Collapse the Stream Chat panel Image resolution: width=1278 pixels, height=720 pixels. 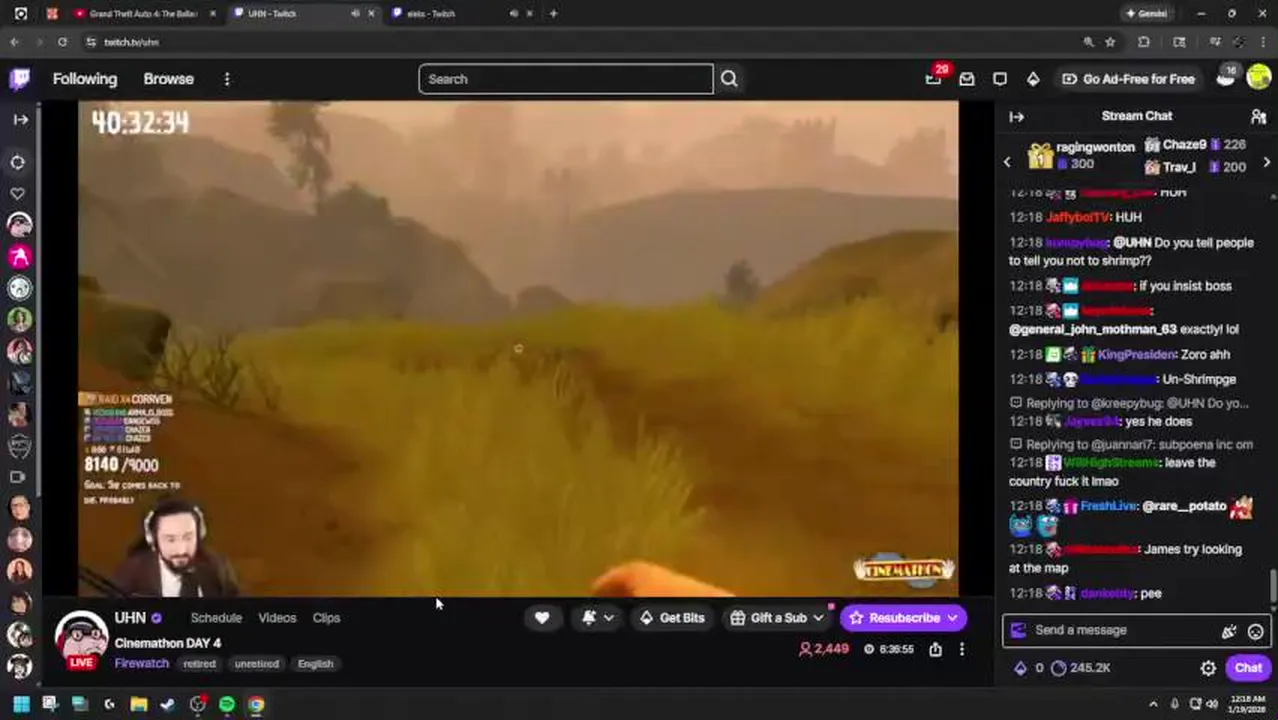point(1017,117)
